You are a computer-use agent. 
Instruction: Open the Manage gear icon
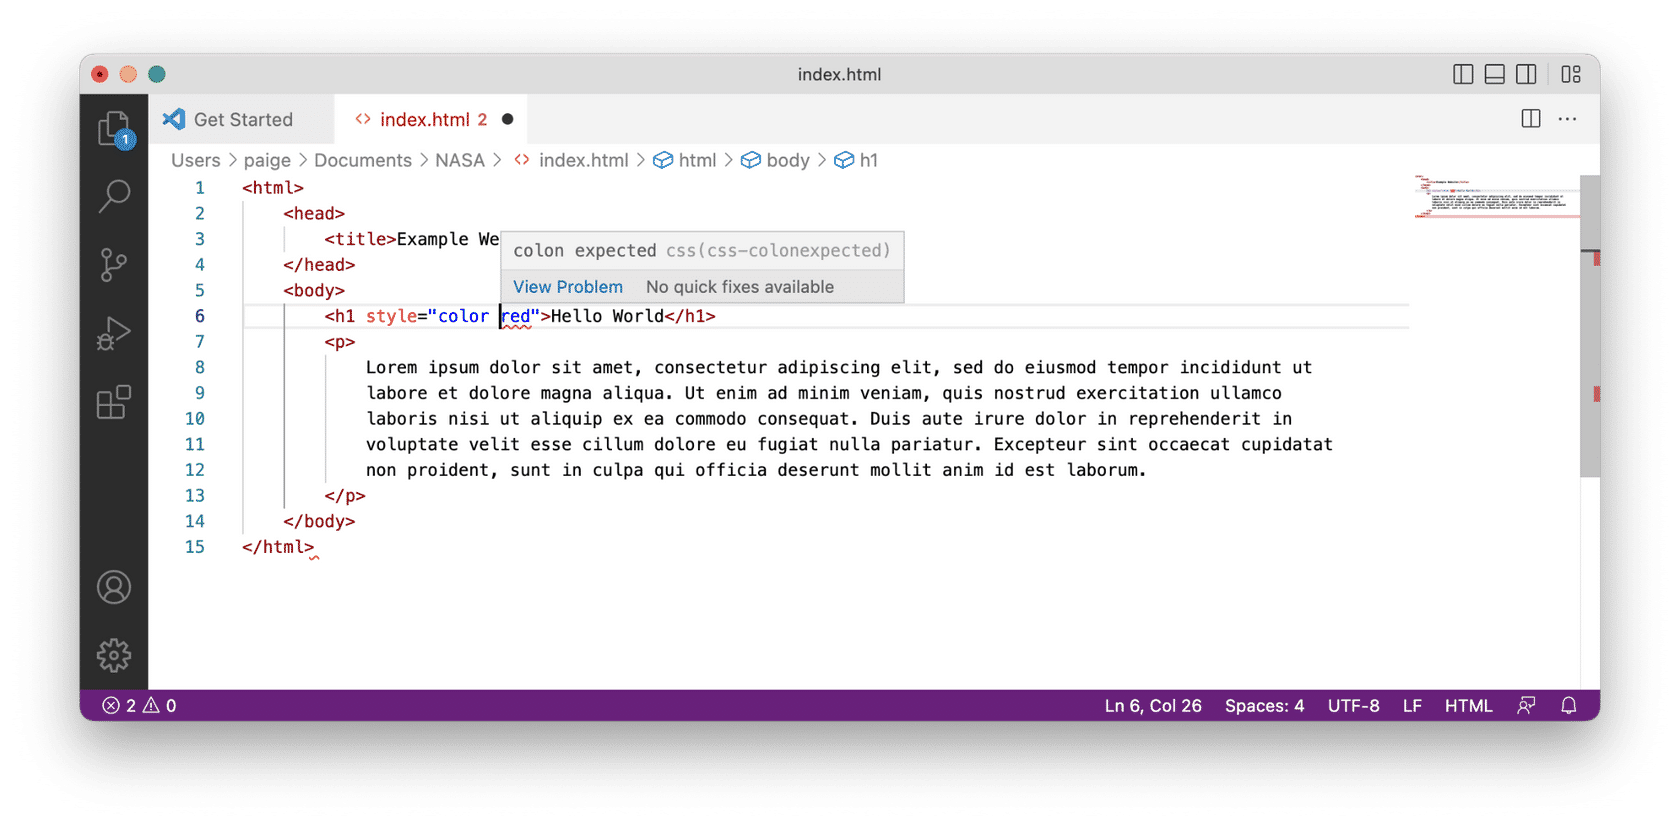point(114,655)
